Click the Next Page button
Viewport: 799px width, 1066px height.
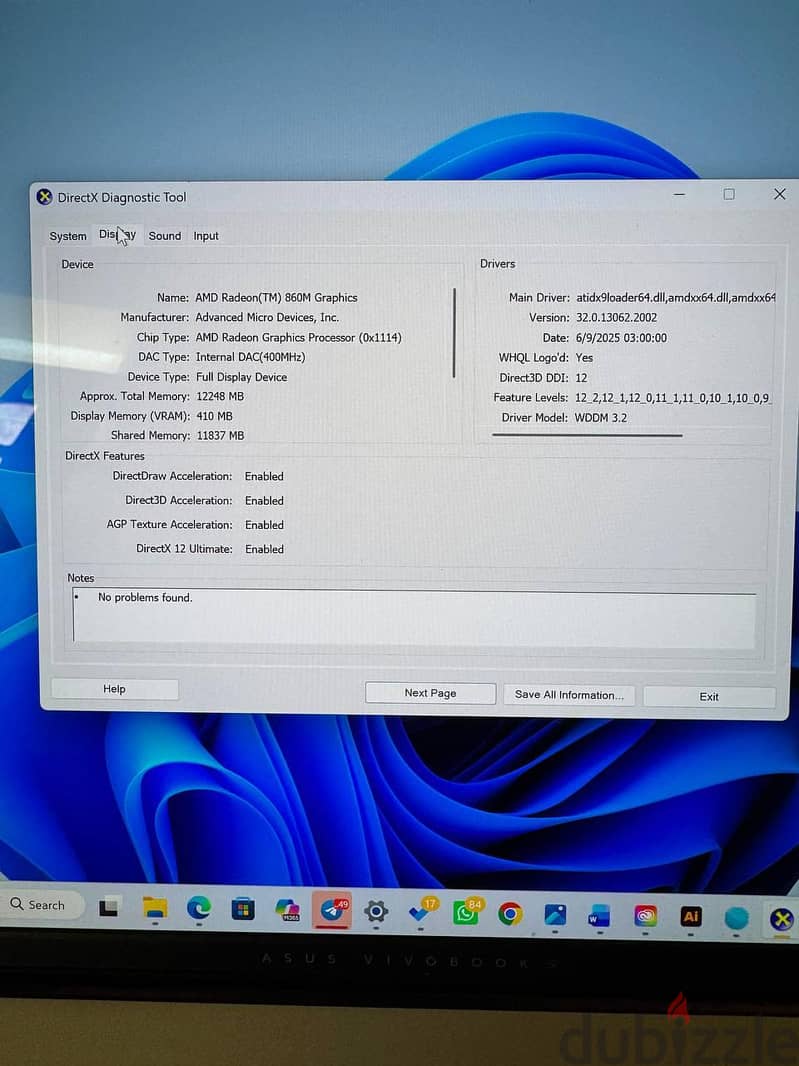[x=430, y=693]
